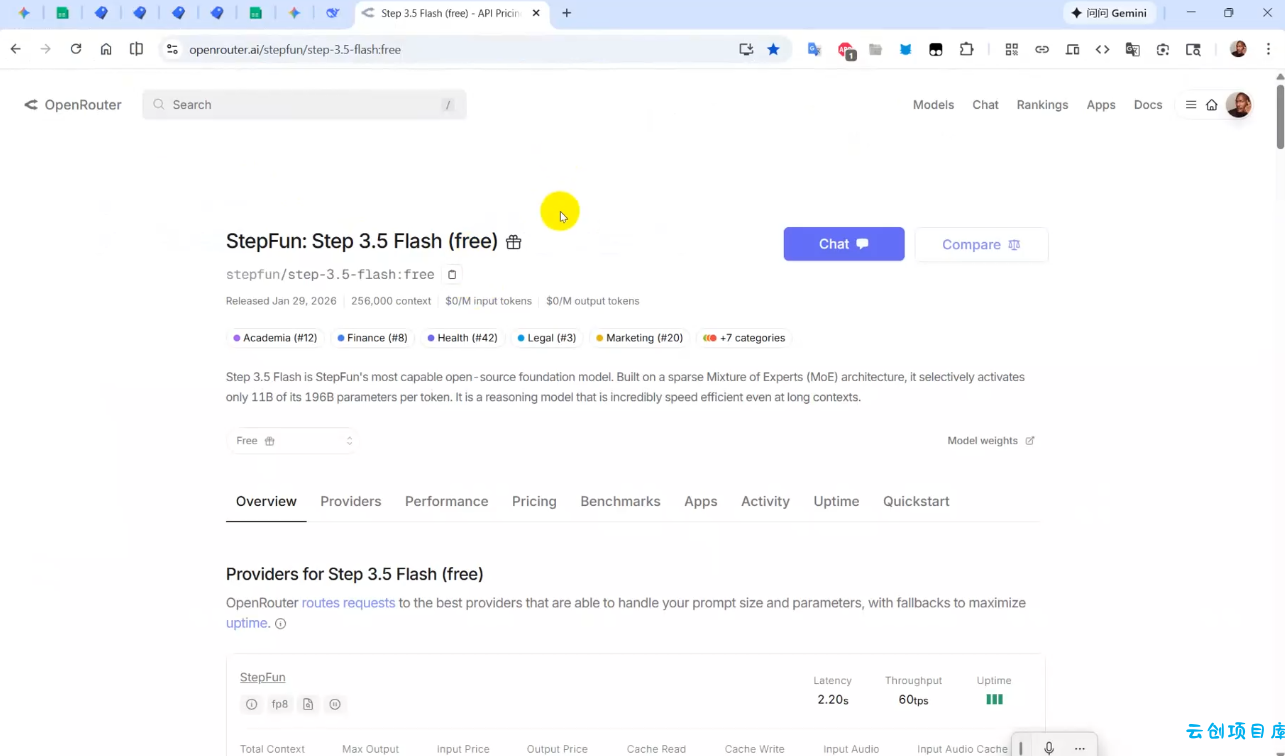The height and width of the screenshot is (756, 1285).
Task: Open the user profile avatar menu
Action: coord(1238,105)
